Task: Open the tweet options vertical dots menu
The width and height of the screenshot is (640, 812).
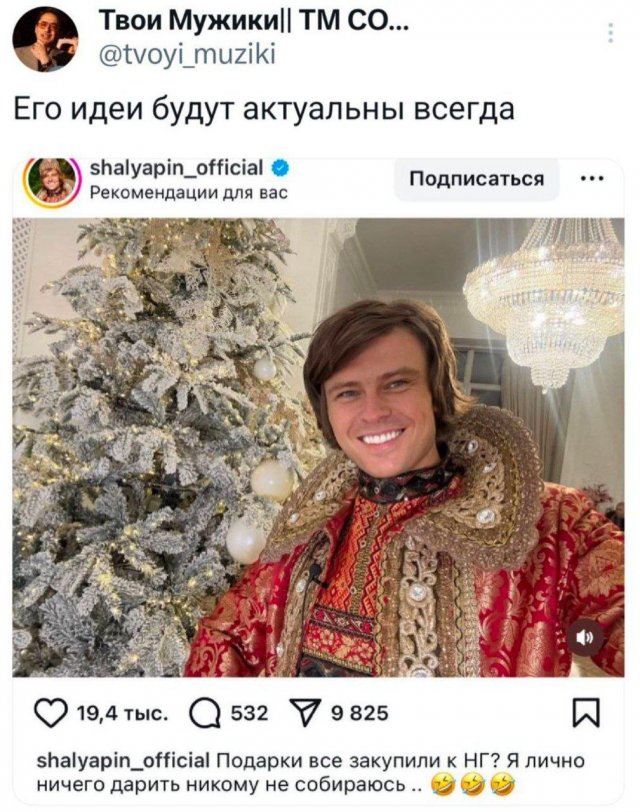Action: coord(611,32)
